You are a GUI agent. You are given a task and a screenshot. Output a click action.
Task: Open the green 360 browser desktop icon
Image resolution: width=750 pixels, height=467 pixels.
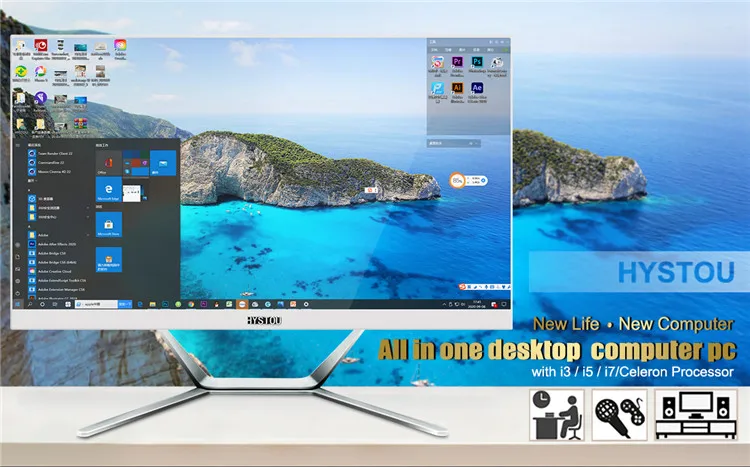21,72
